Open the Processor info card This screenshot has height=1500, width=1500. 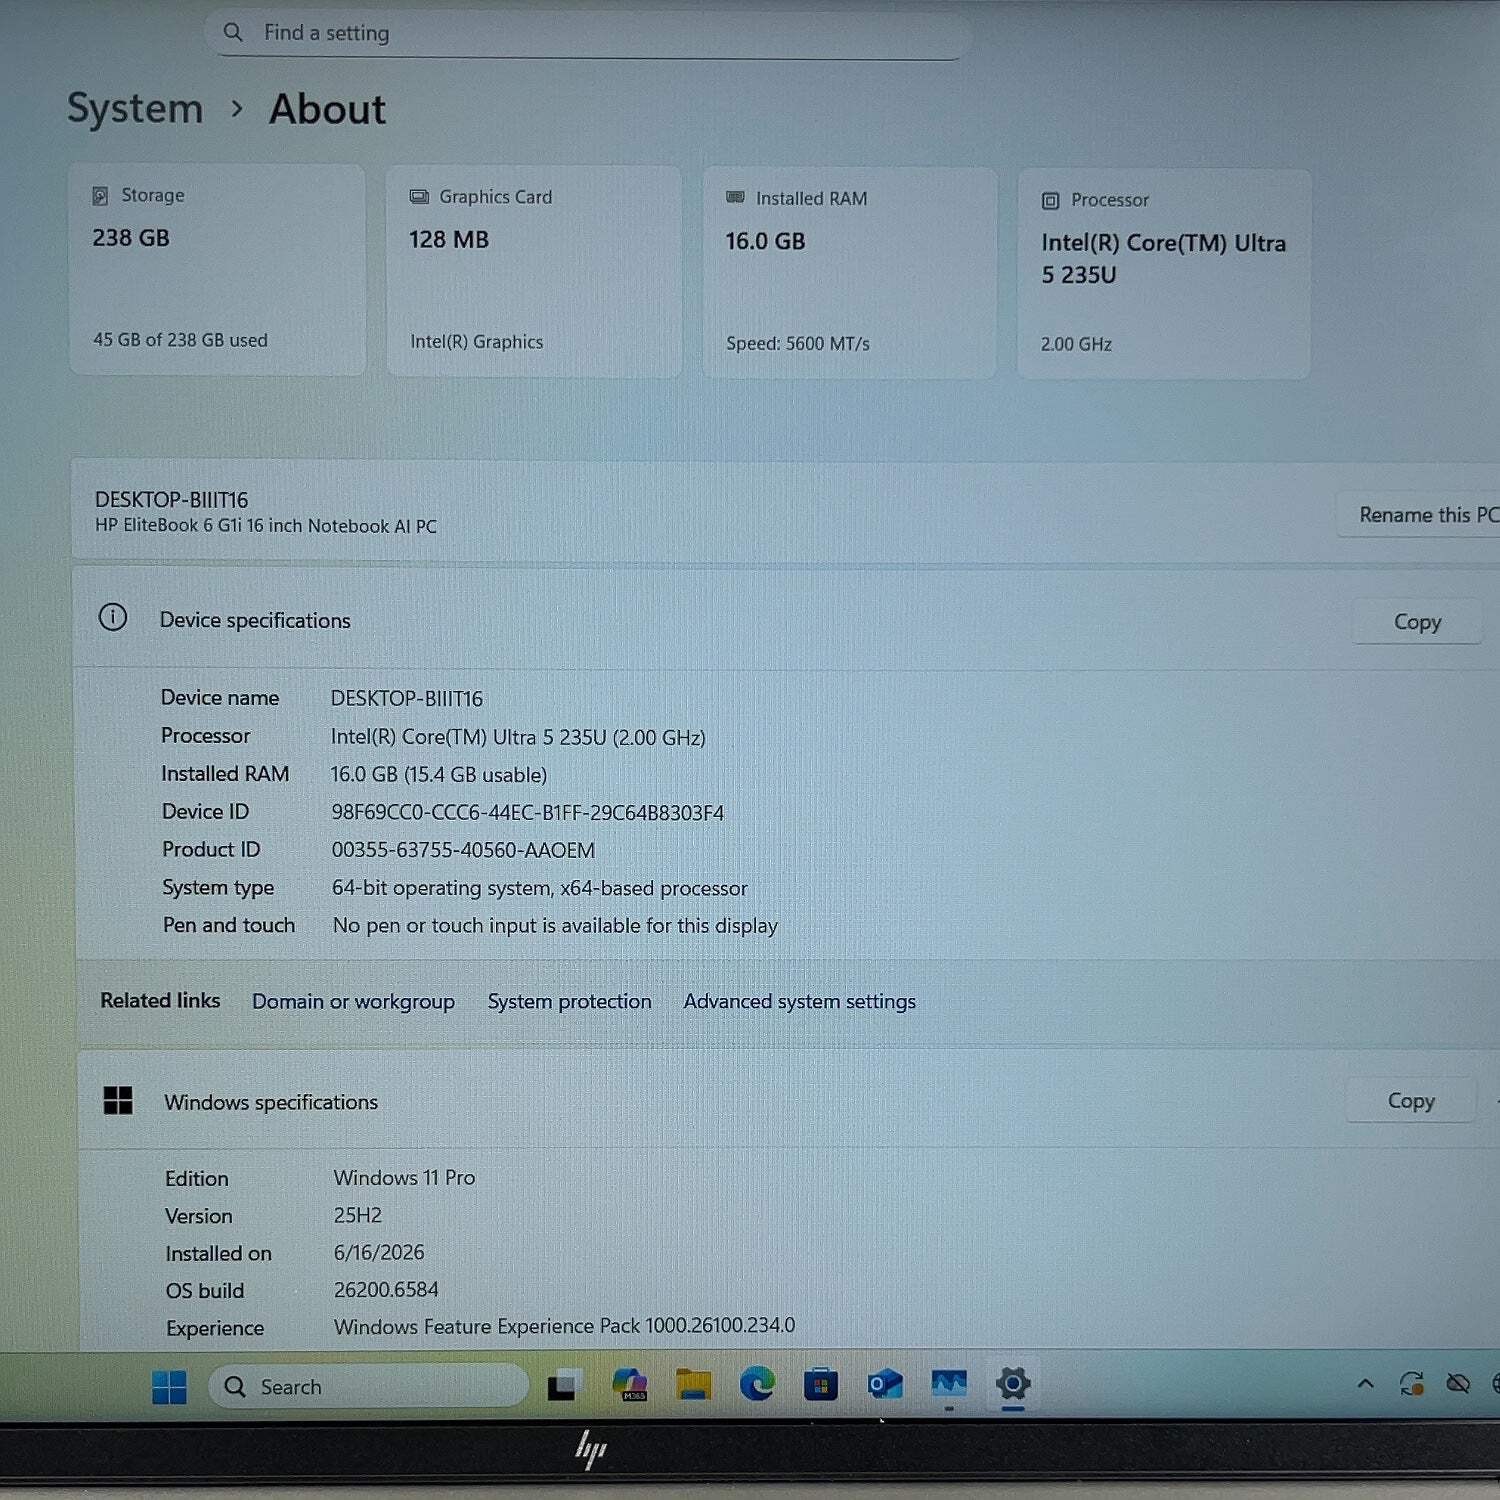pyautogui.click(x=1163, y=273)
